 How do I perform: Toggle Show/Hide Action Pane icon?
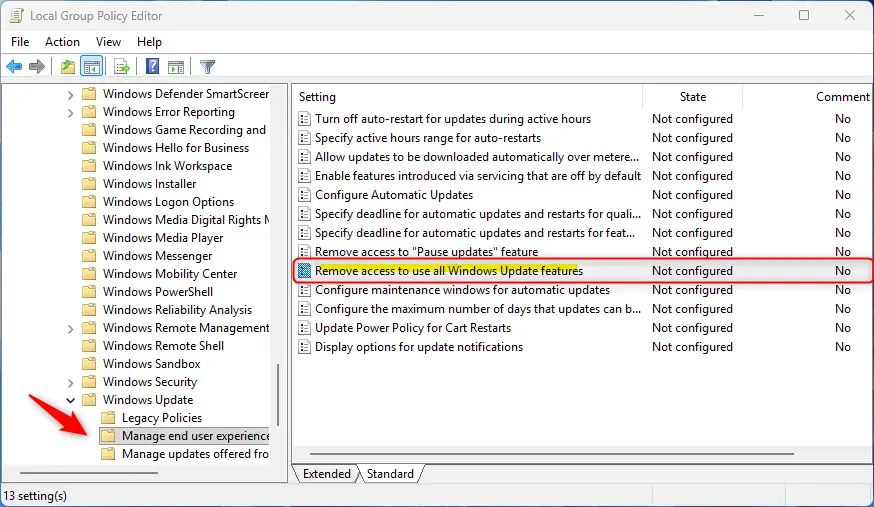(x=176, y=67)
